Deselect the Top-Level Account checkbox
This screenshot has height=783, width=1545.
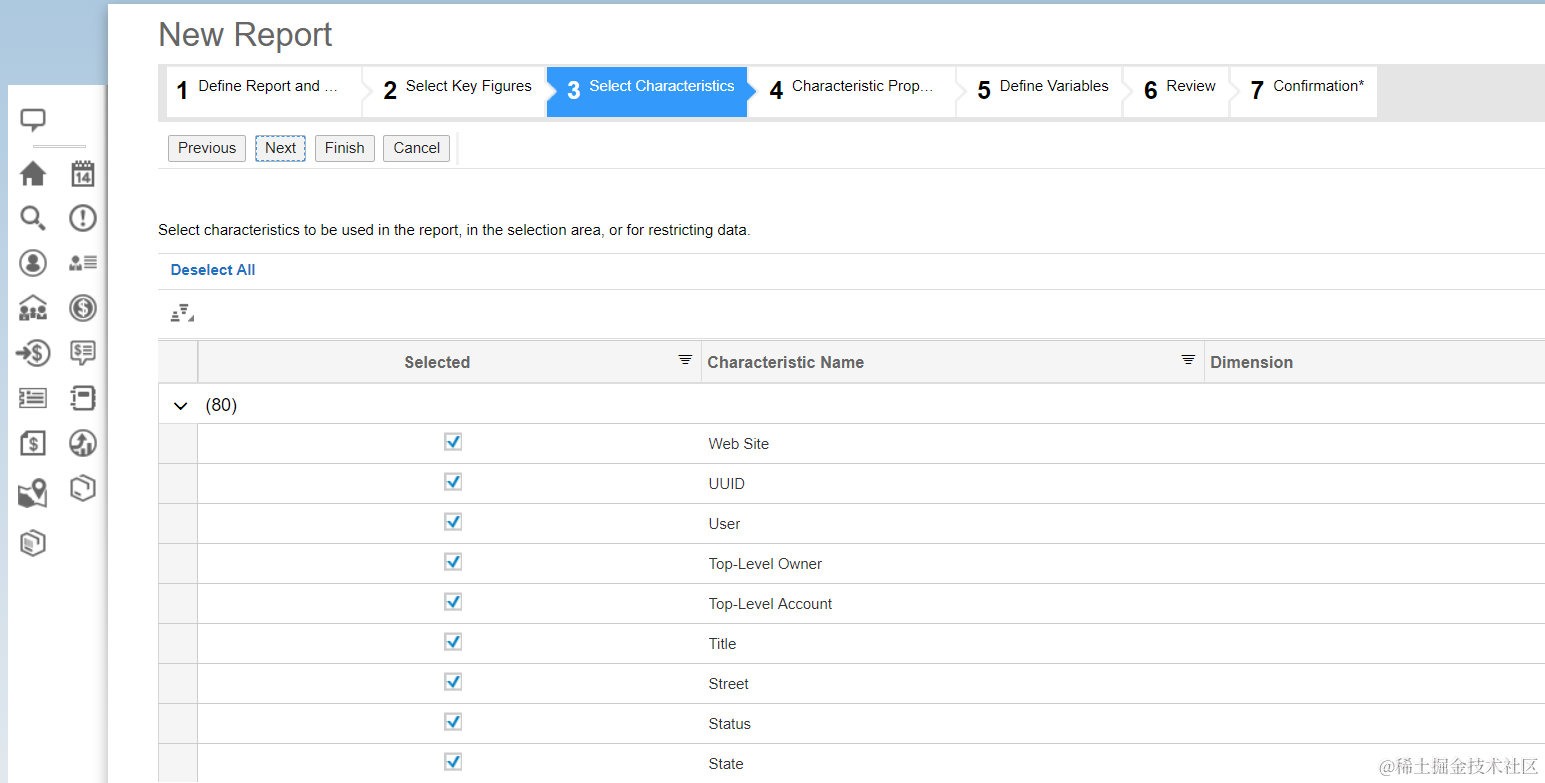453,602
